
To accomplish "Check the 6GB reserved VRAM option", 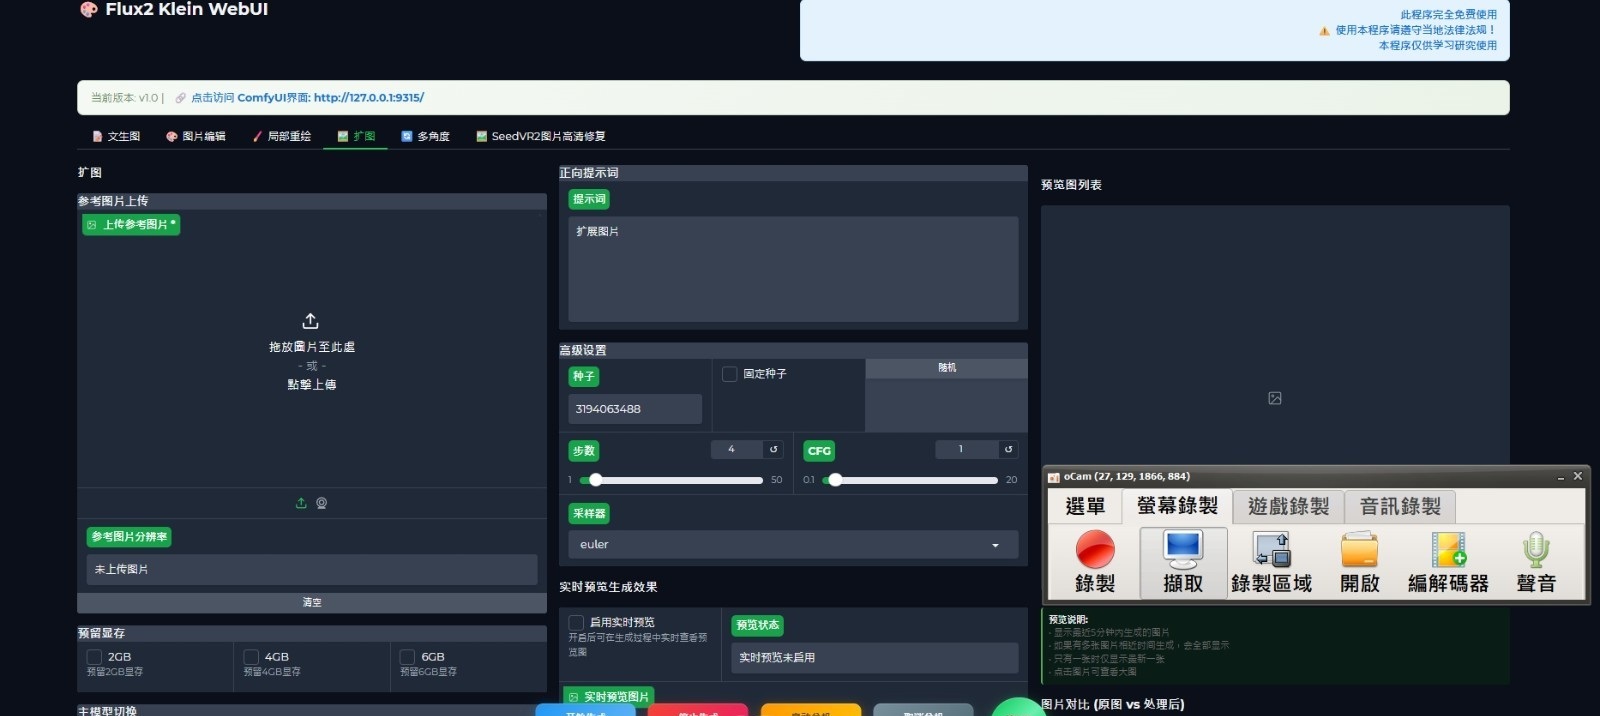I will [408, 657].
